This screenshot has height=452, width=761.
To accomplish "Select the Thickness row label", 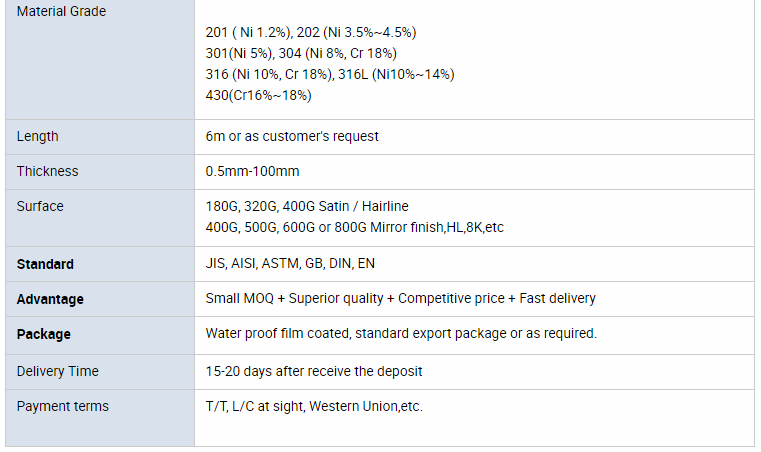I will click(x=47, y=171).
